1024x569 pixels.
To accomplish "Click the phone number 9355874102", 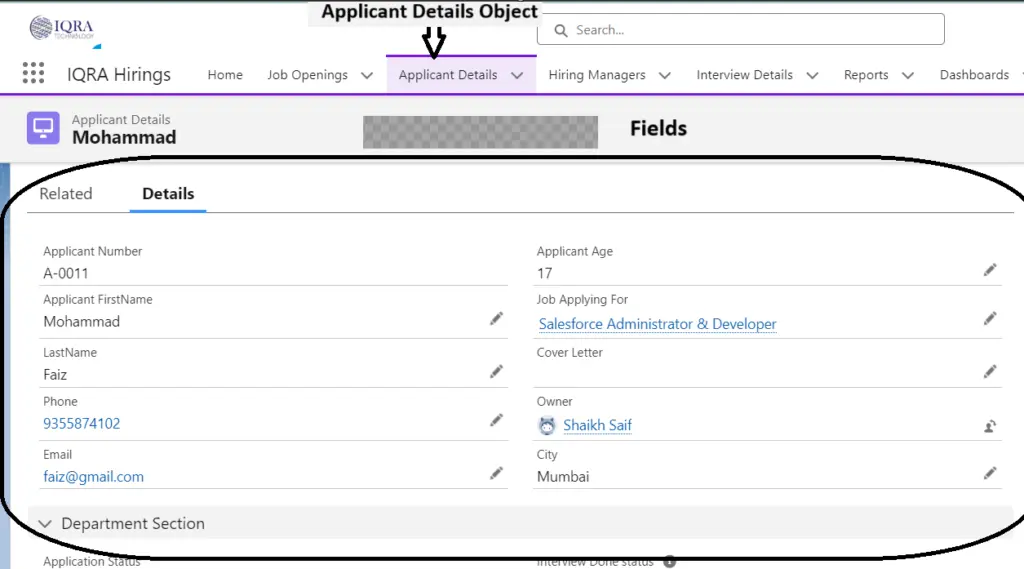I will point(82,424).
